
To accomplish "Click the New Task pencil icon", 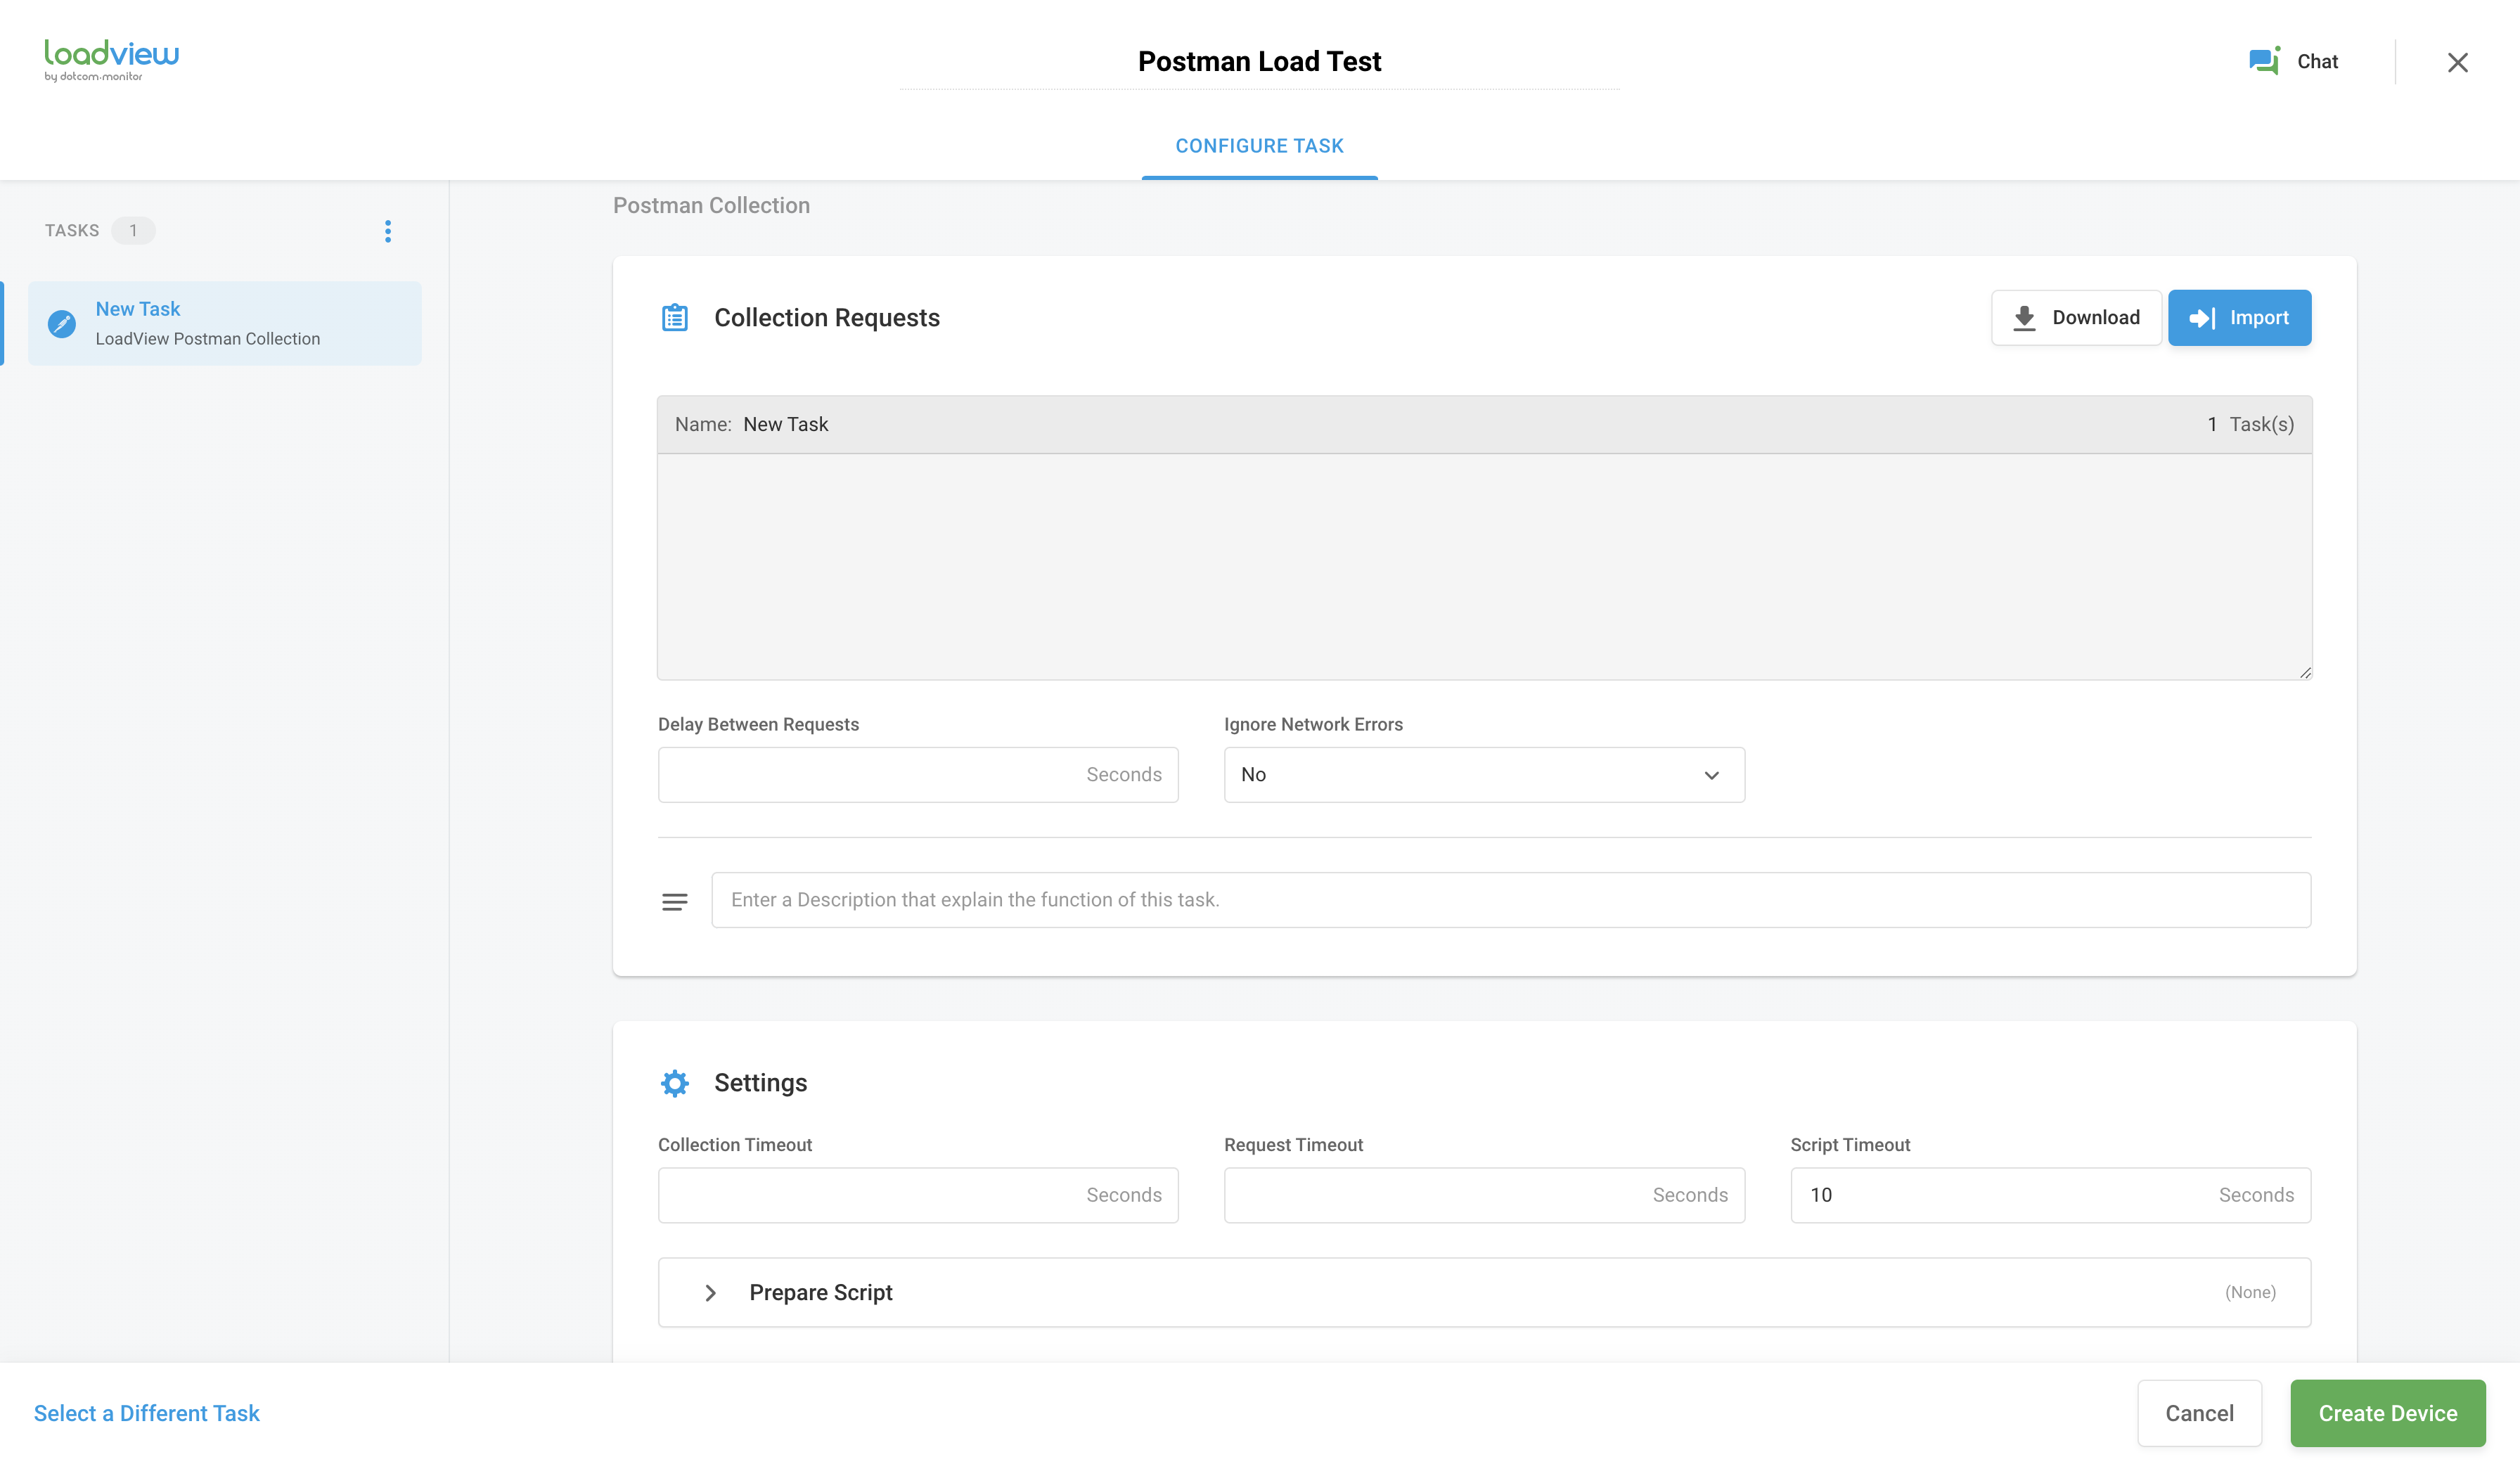I will tap(62, 323).
